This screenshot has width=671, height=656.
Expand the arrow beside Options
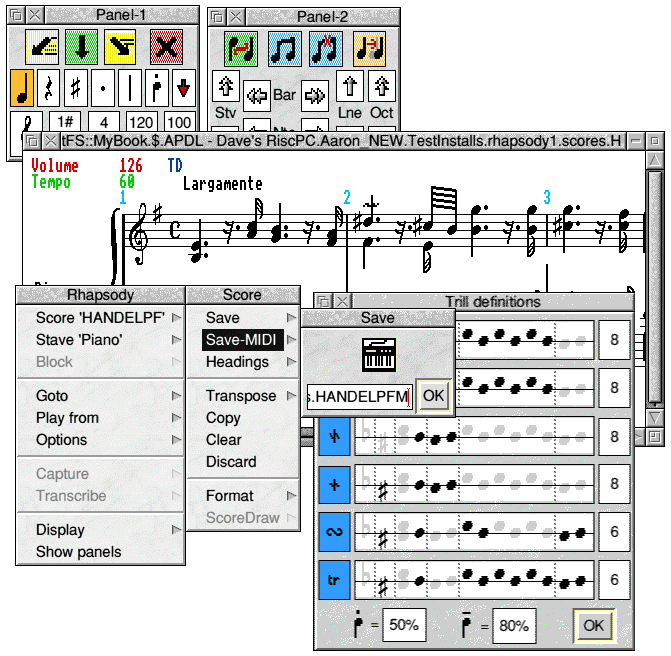coord(176,440)
